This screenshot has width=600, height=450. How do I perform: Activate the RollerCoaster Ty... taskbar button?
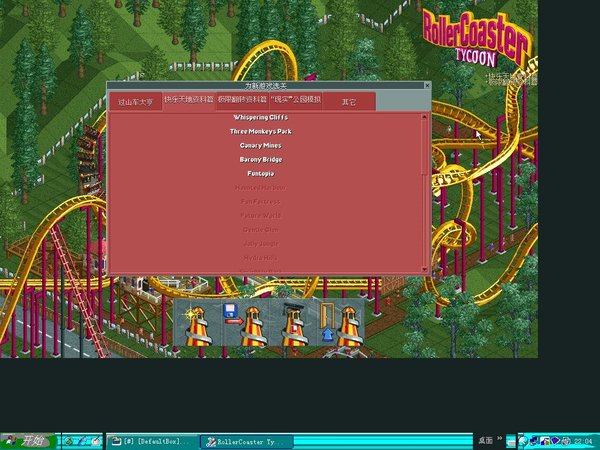[246, 442]
